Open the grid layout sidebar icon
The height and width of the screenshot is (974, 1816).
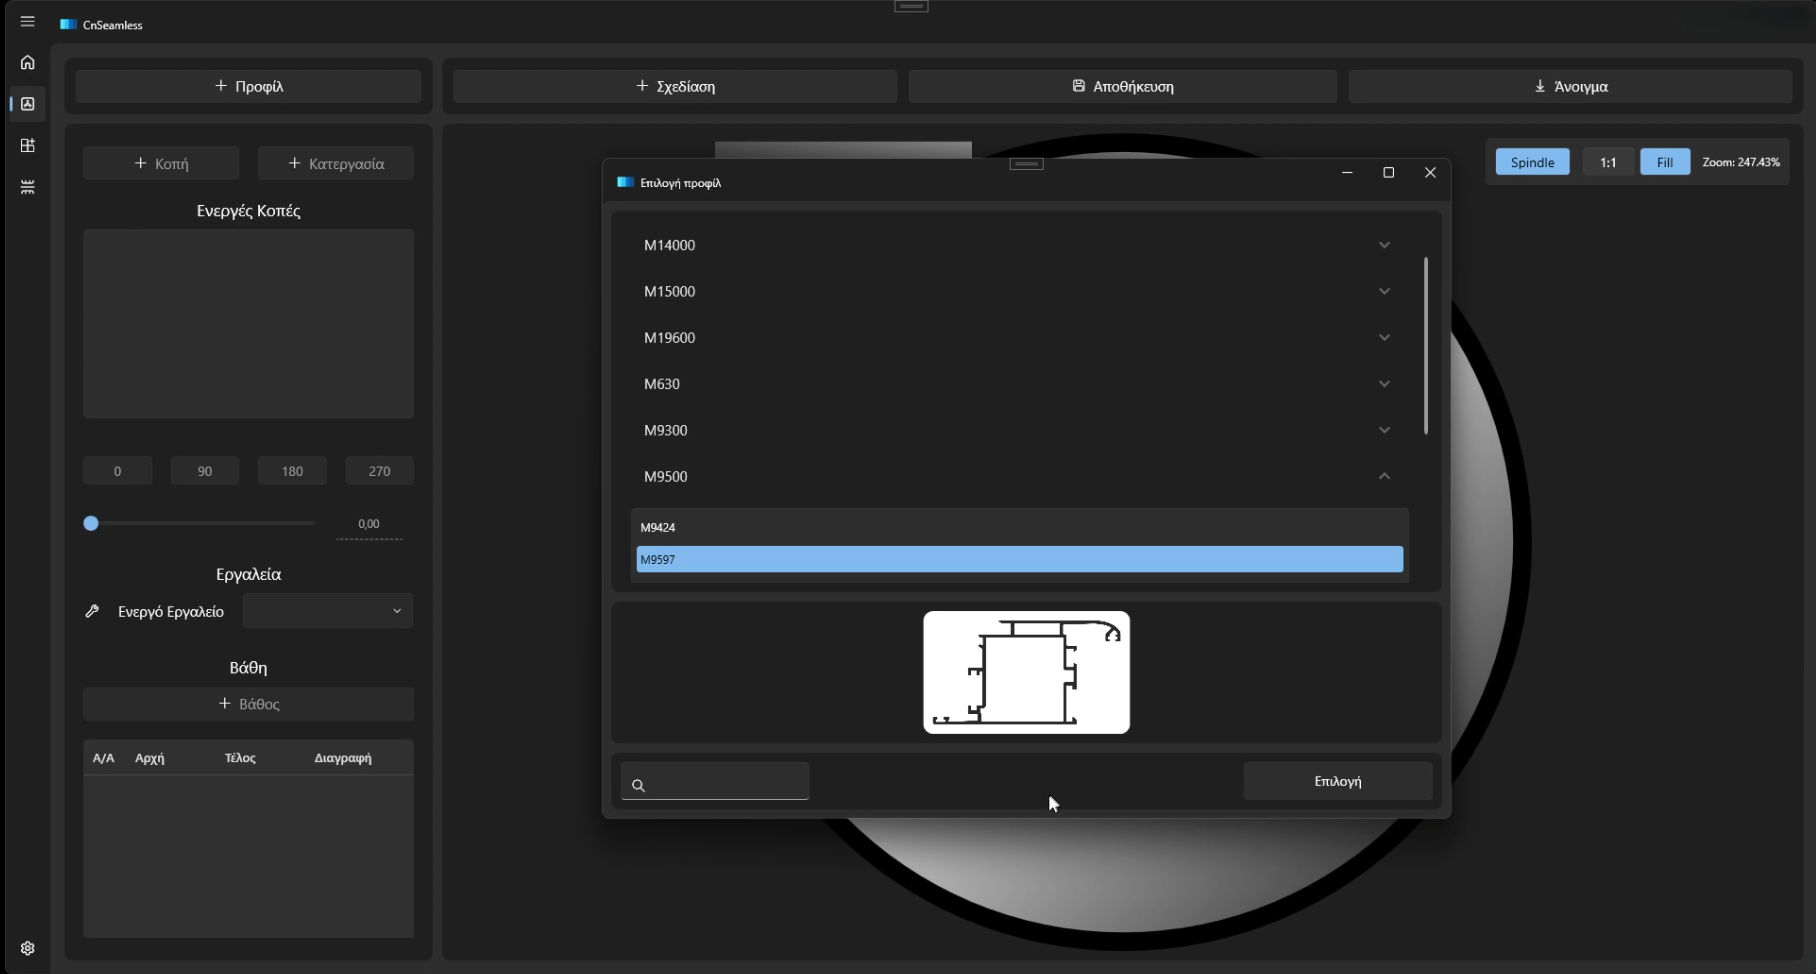coord(27,146)
